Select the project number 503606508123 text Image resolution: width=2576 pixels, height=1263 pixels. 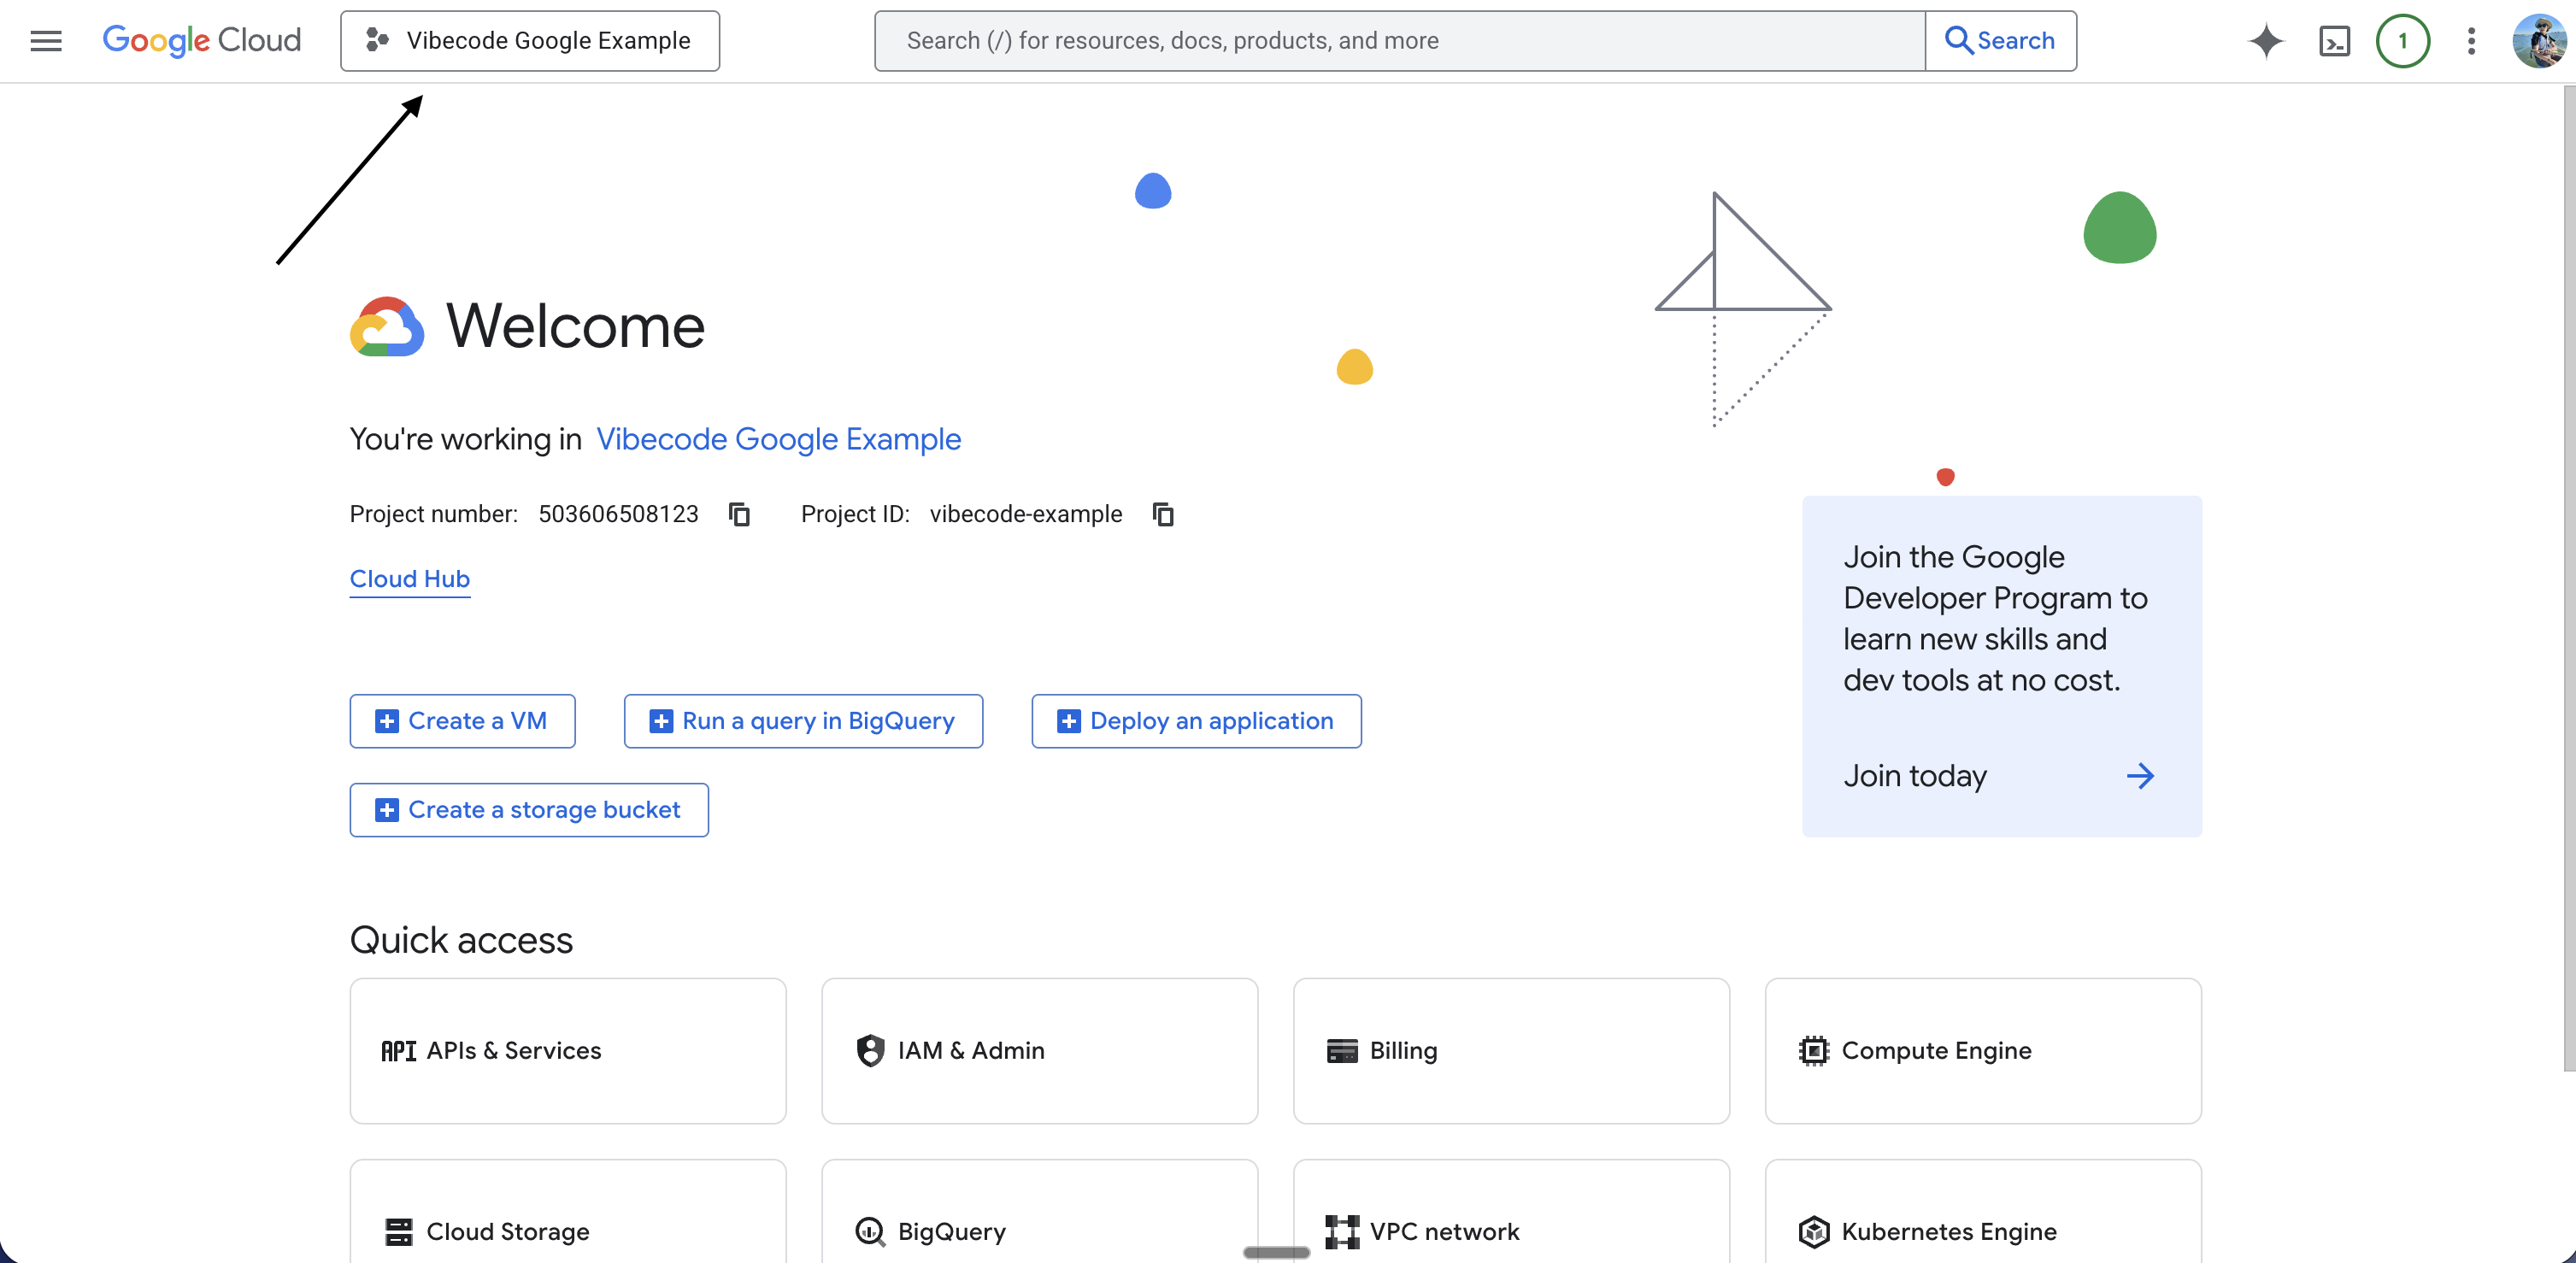click(618, 514)
